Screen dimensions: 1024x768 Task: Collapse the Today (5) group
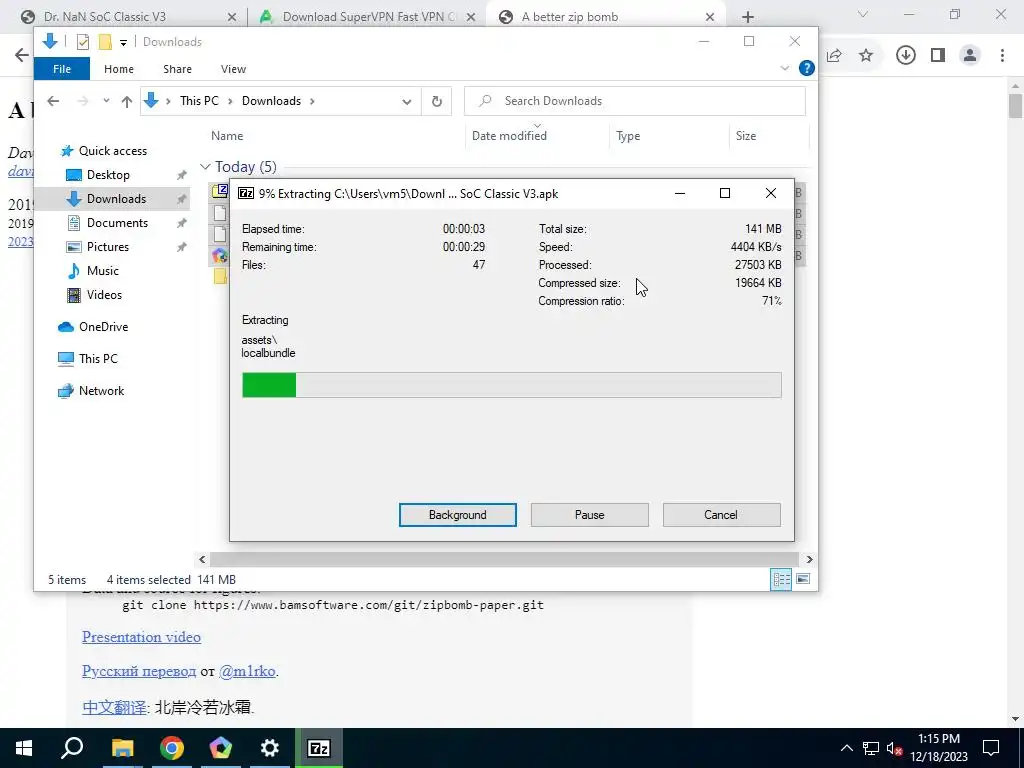tap(205, 167)
